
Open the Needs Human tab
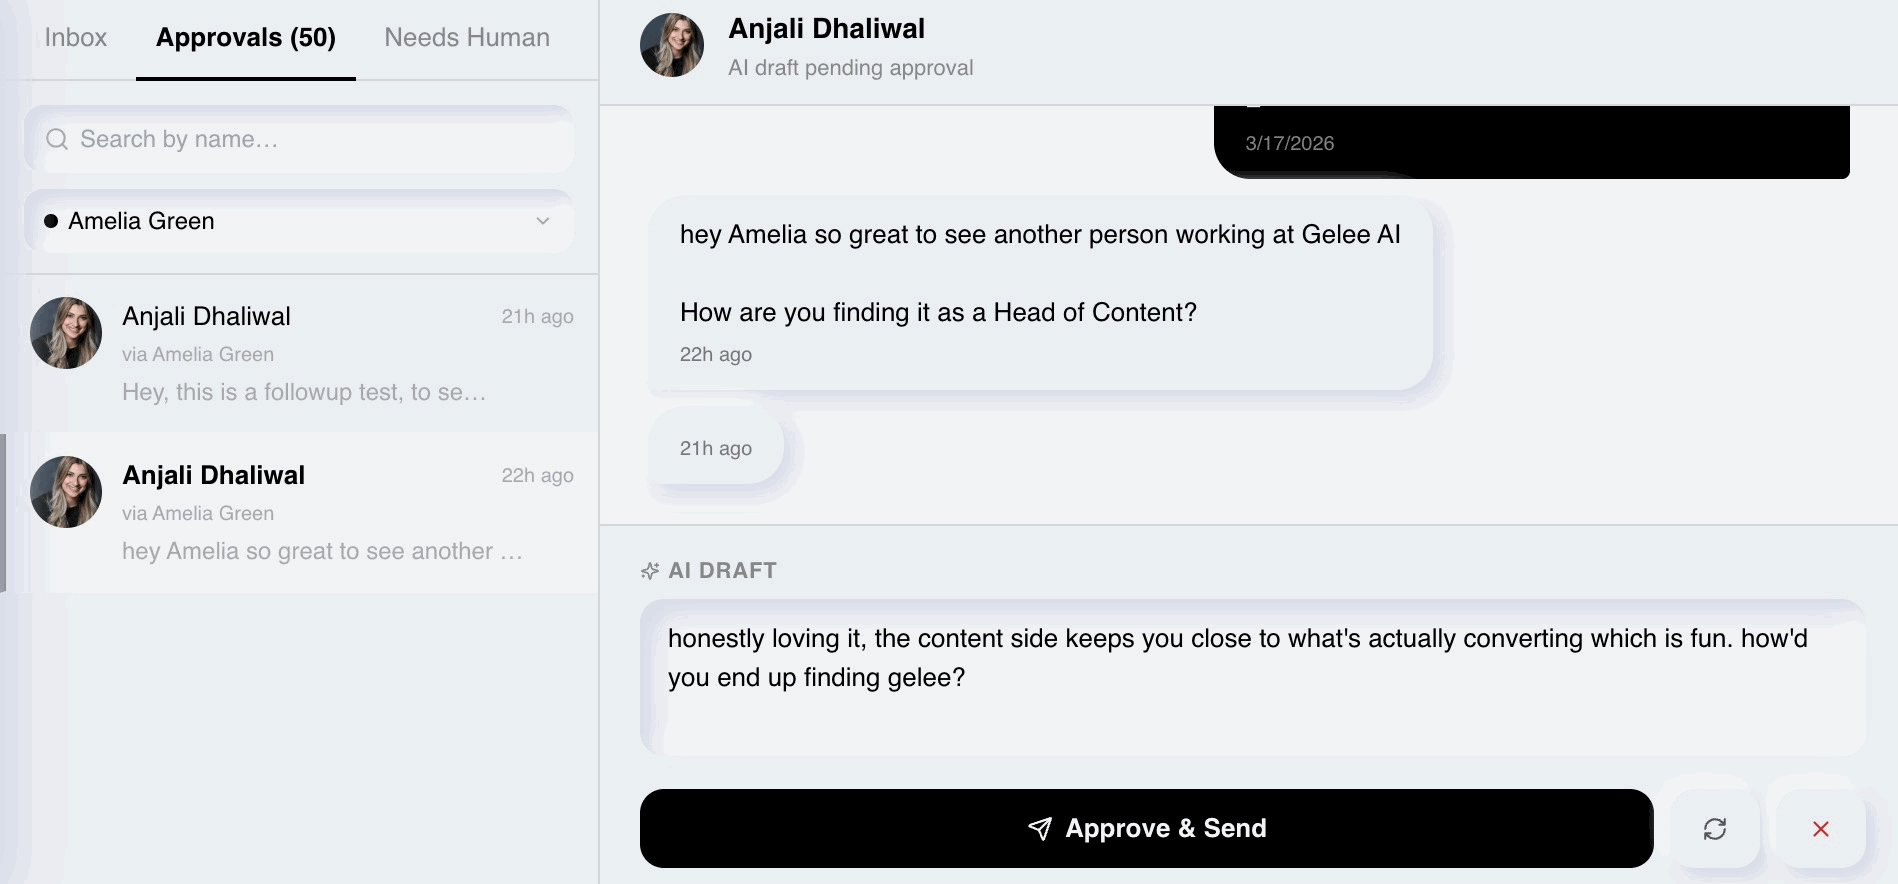(467, 38)
